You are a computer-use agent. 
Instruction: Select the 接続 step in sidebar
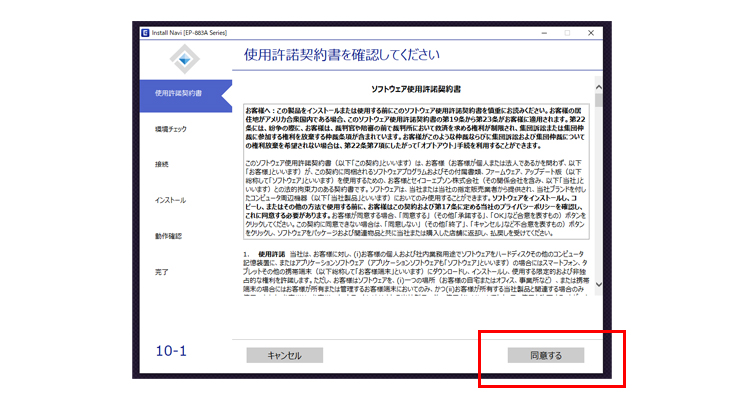[x=162, y=164]
